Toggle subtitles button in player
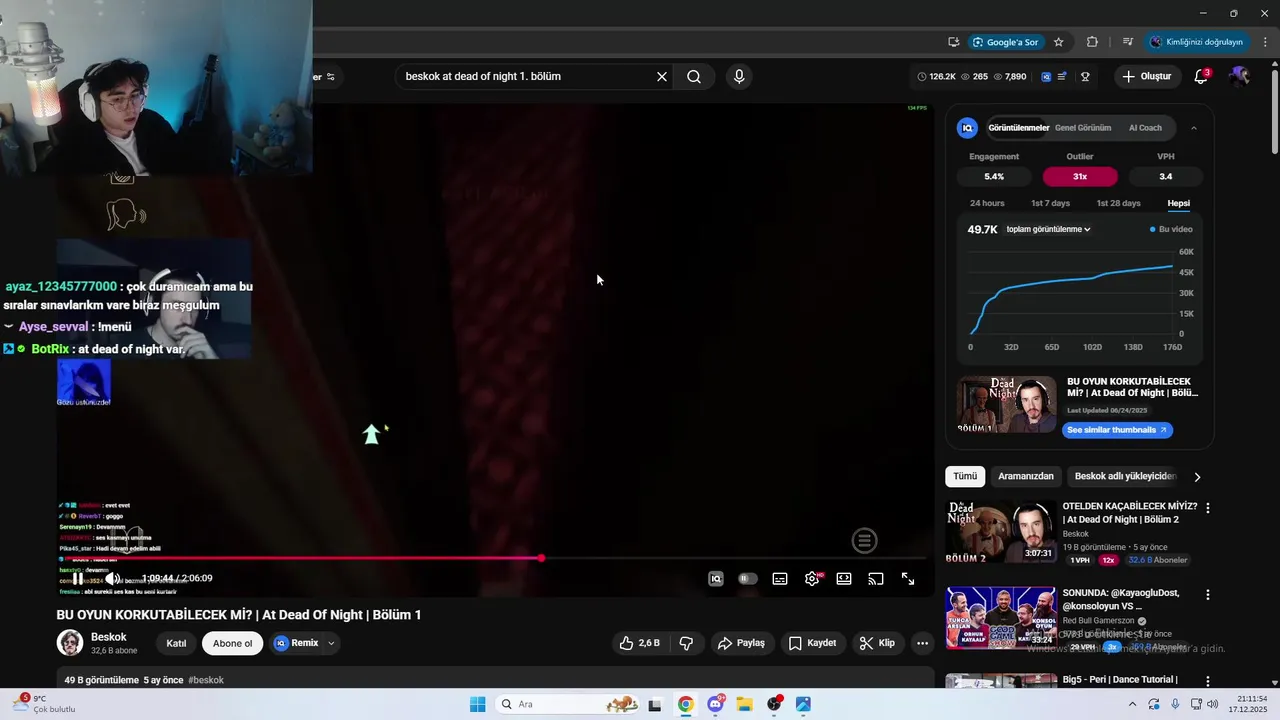This screenshot has height=720, width=1280. [x=780, y=579]
